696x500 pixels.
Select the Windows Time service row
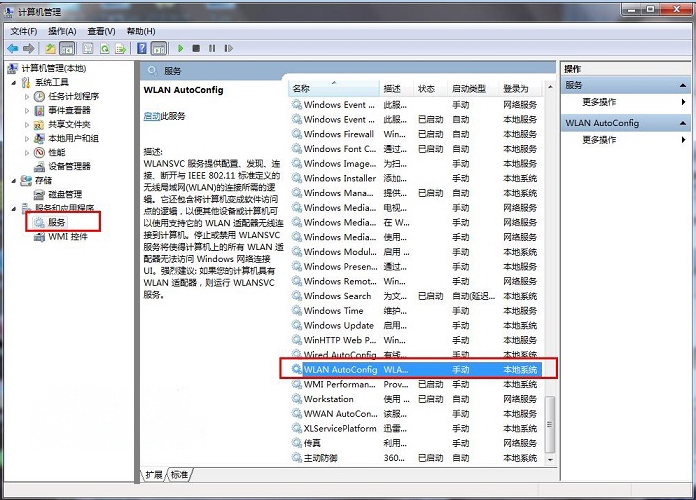[416, 311]
